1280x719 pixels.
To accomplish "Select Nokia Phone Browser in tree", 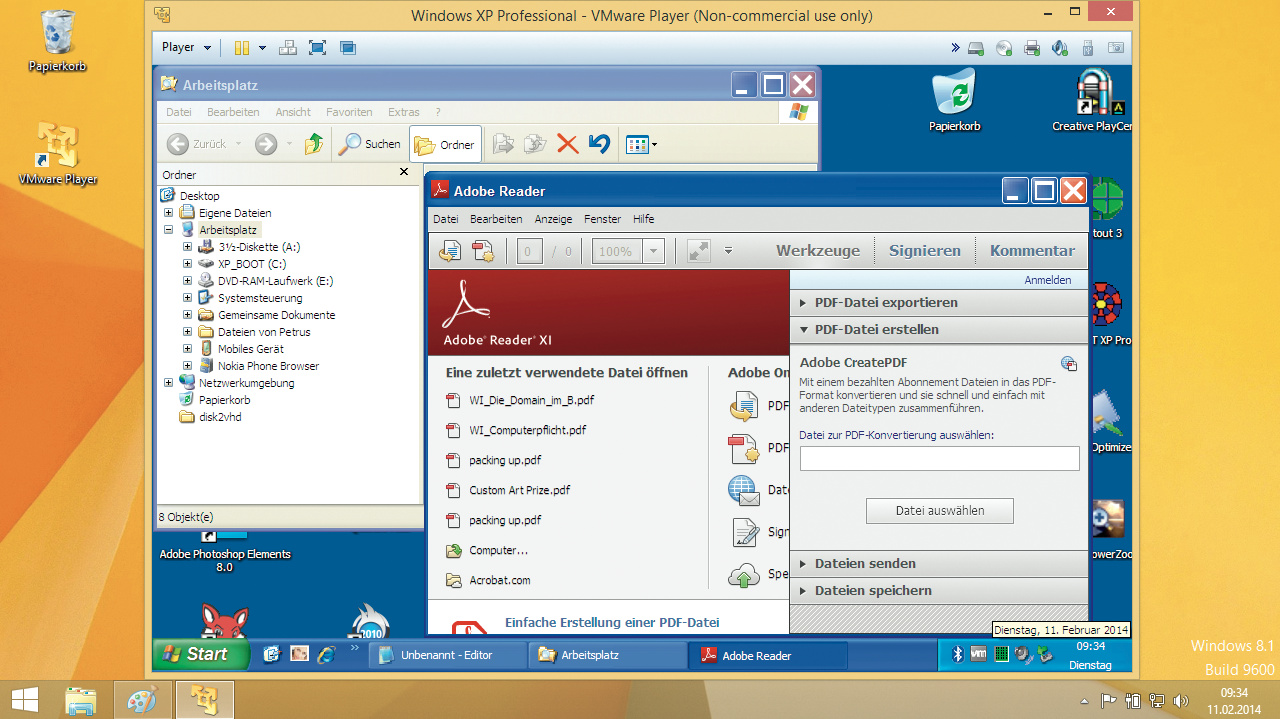I will 268,366.
